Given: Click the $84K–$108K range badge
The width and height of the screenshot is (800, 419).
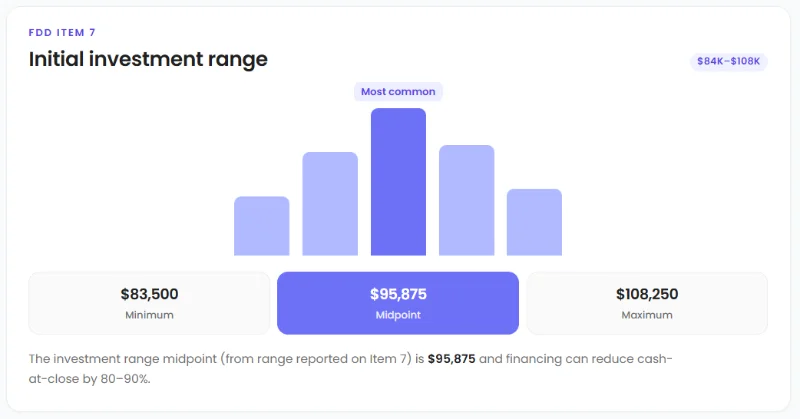Looking at the screenshot, I should 729,61.
